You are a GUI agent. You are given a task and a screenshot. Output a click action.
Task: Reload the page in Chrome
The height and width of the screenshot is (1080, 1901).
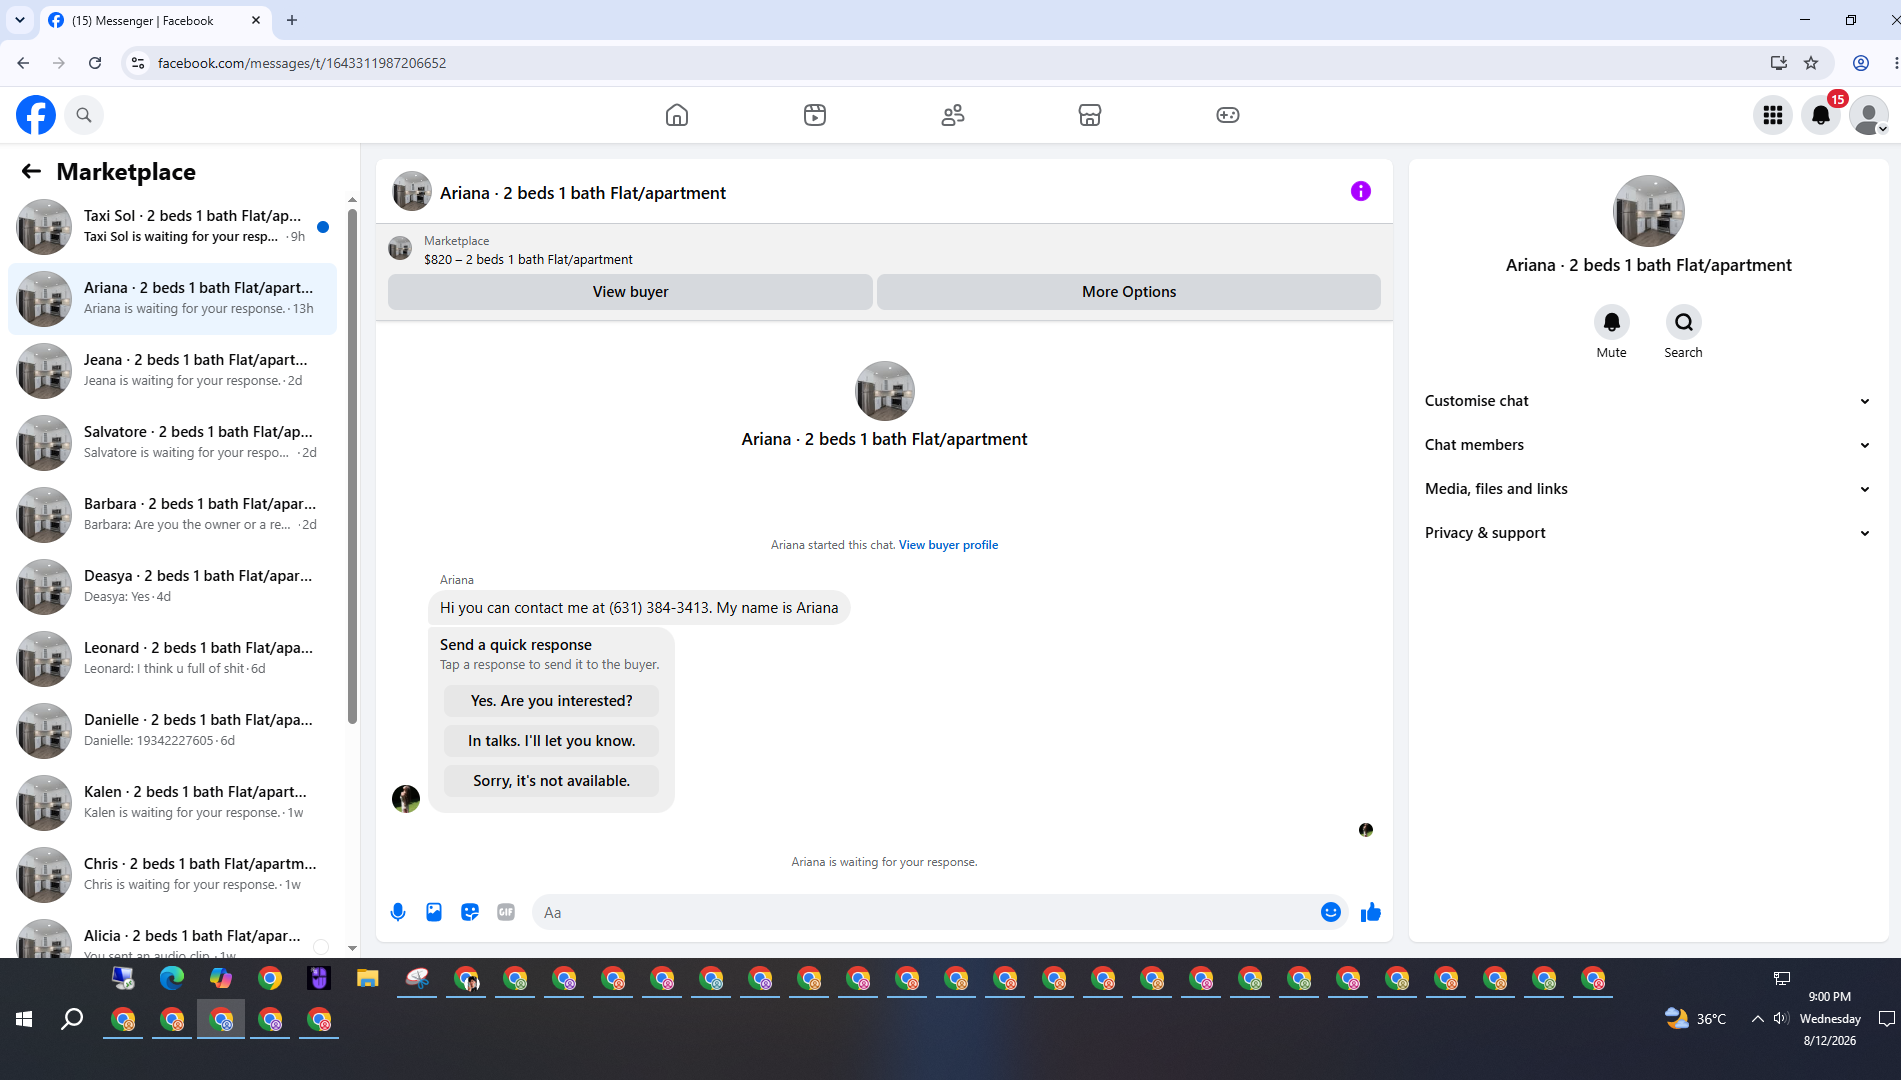pos(95,63)
